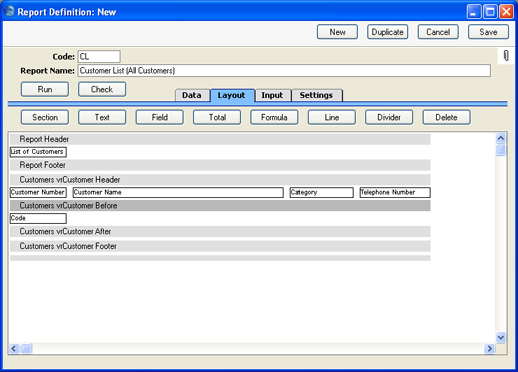Select the 'Customer Number' label box
This screenshot has width=518, height=372.
pos(38,192)
